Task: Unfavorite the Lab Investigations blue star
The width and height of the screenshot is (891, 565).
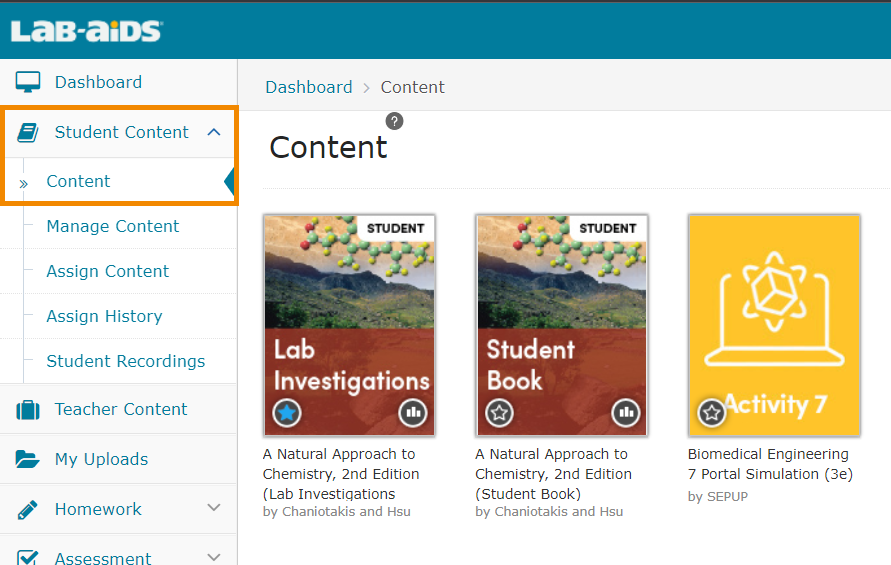Action: (x=288, y=411)
